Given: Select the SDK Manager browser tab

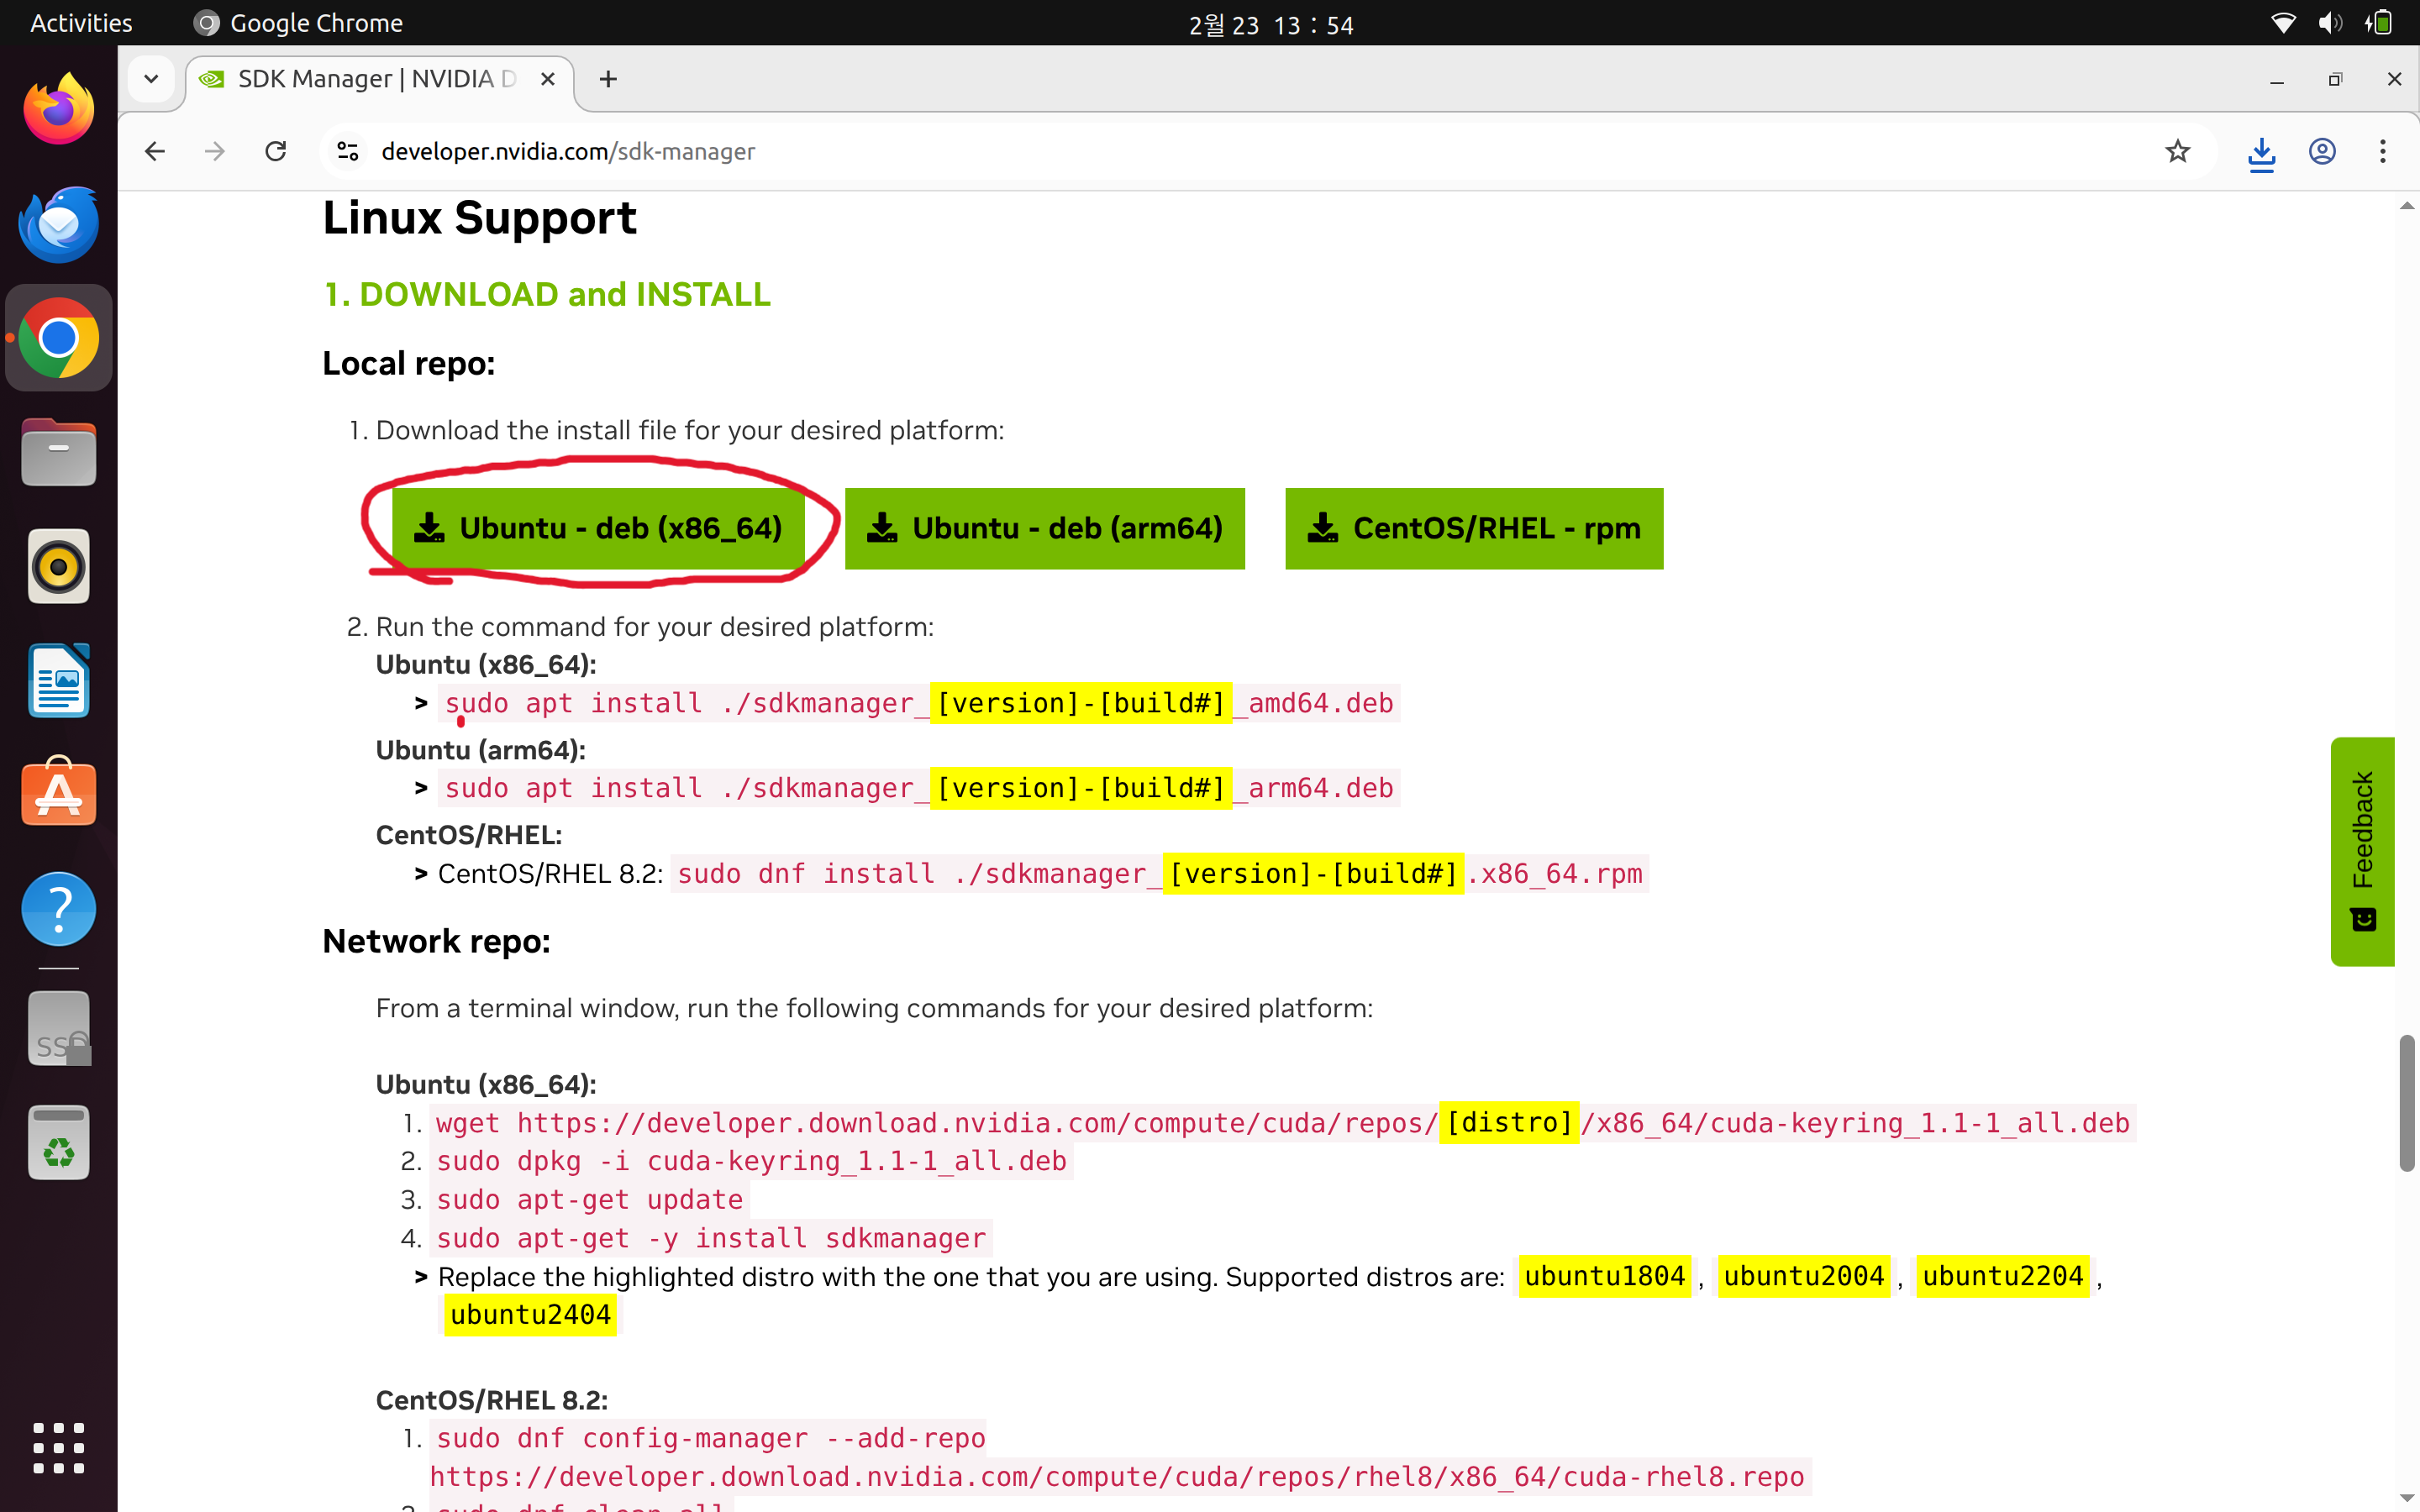Looking at the screenshot, I should [375, 79].
